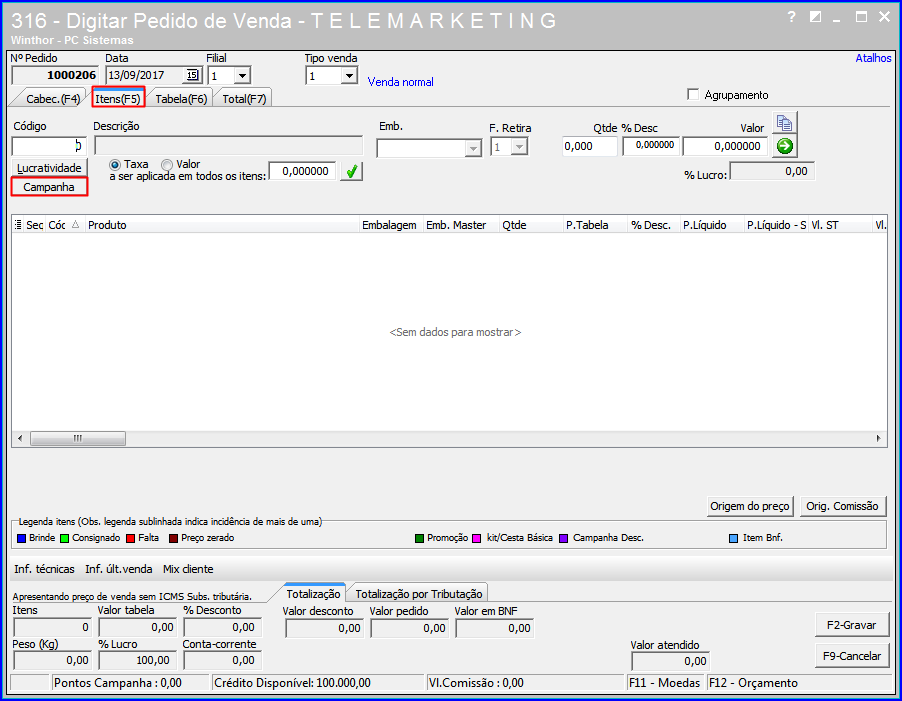Open the grid column chooser icon

(18, 225)
